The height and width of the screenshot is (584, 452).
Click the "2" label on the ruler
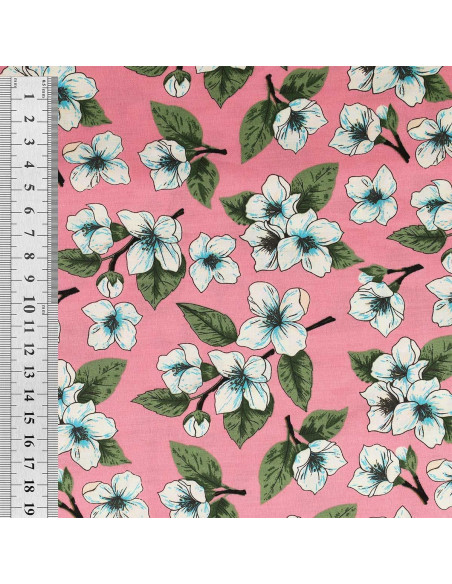coord(29,119)
